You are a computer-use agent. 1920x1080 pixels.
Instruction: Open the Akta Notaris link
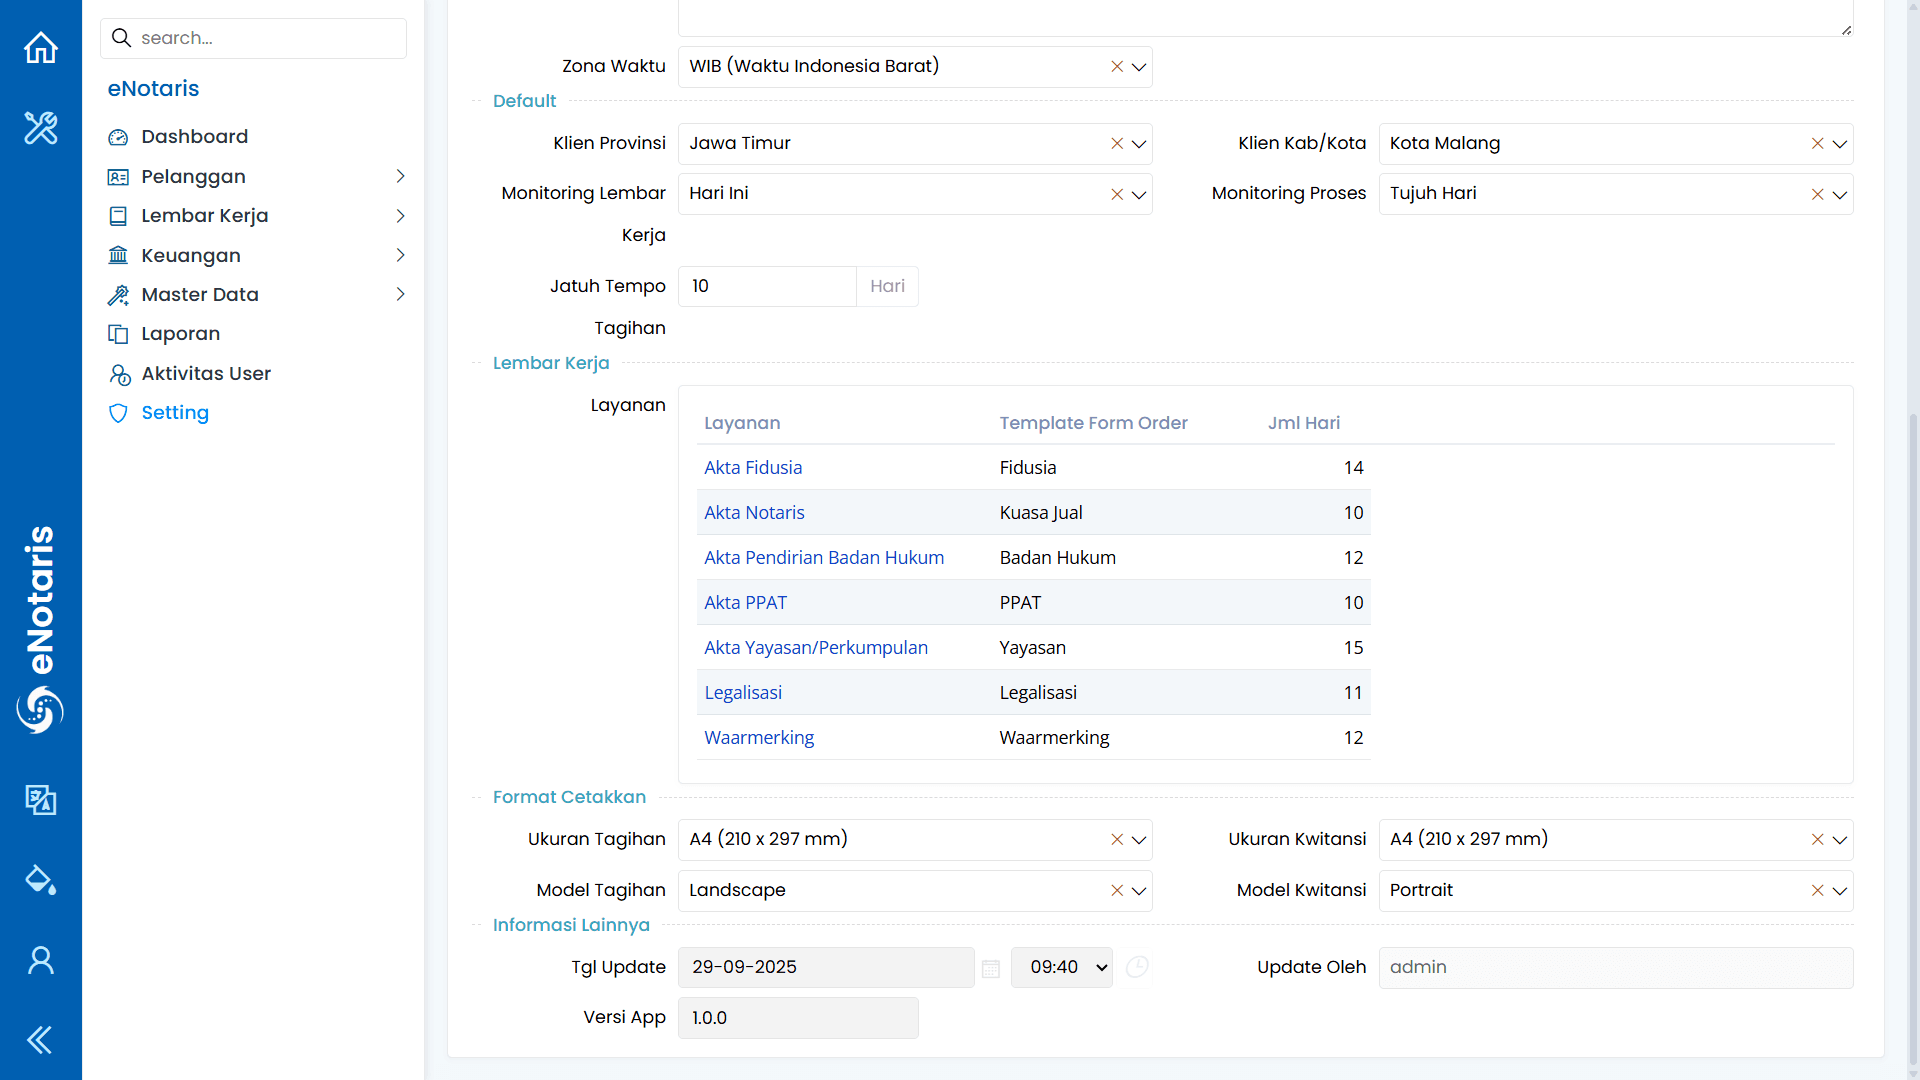coord(754,512)
